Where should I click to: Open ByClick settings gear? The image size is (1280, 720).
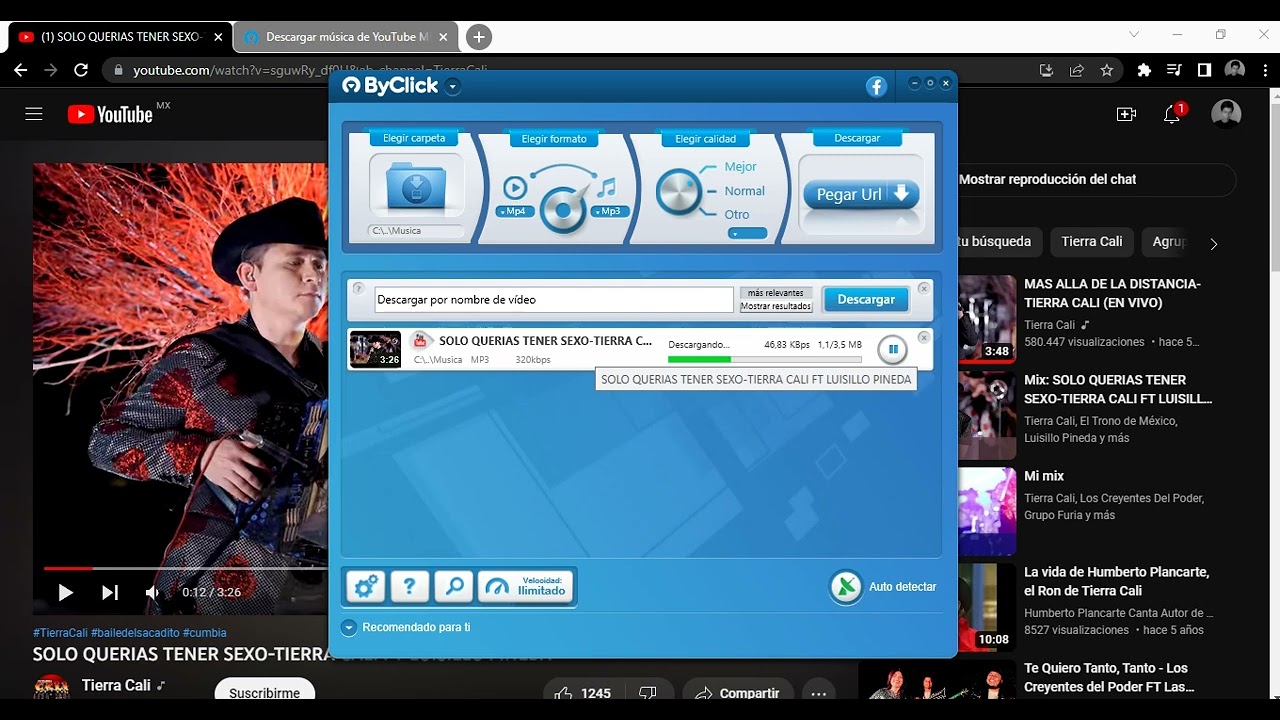click(x=366, y=587)
